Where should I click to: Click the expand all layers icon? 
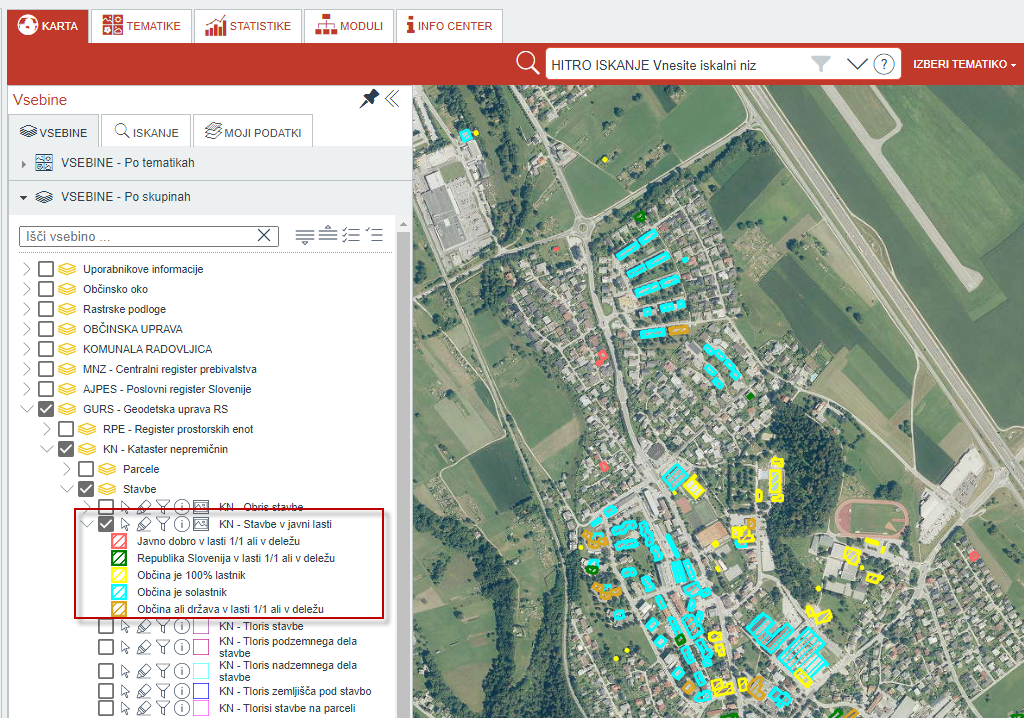pos(305,236)
